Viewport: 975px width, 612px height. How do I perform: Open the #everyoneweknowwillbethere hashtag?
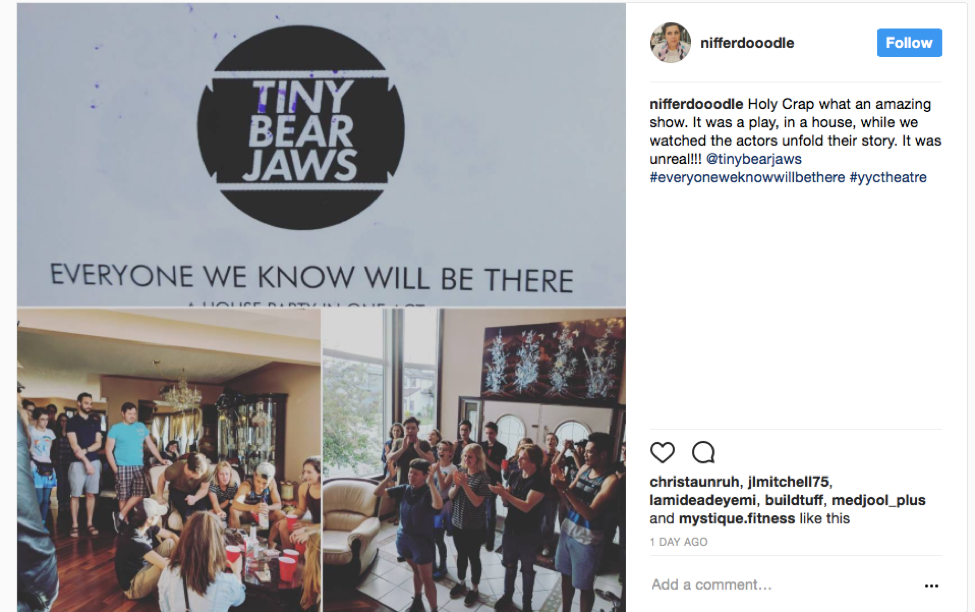(747, 177)
